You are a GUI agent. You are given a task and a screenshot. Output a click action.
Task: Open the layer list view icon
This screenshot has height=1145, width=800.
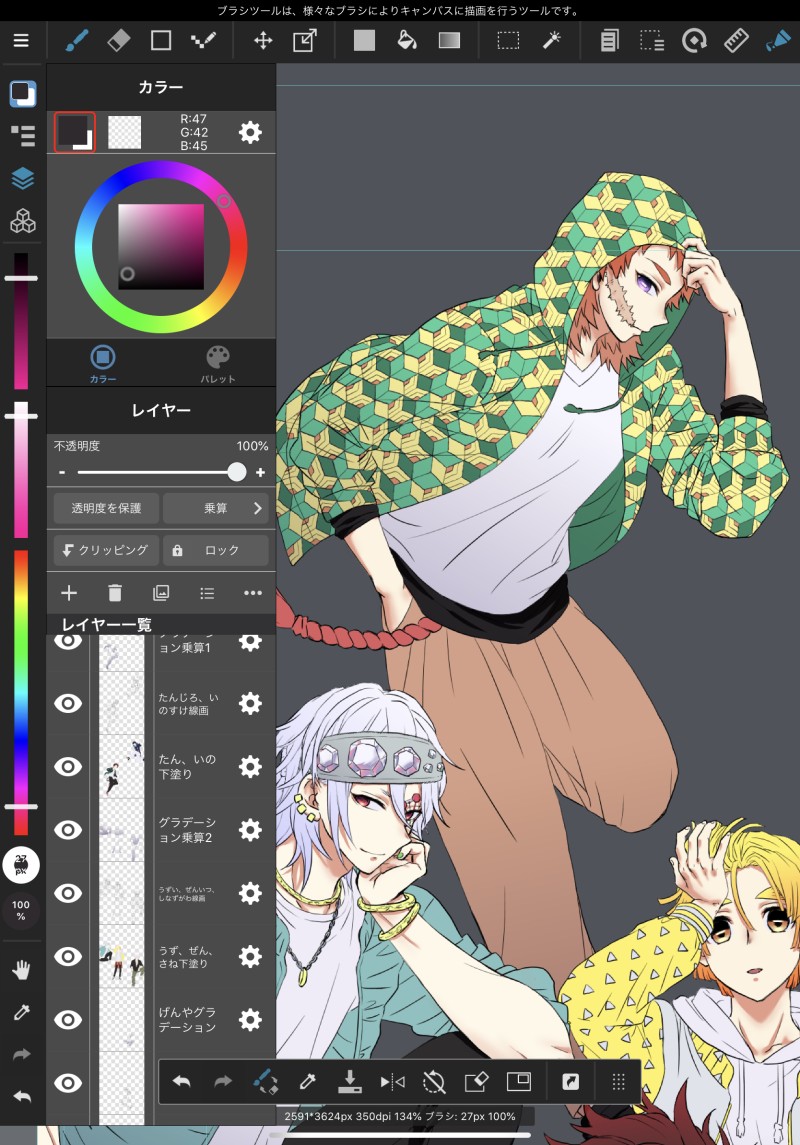click(x=207, y=593)
